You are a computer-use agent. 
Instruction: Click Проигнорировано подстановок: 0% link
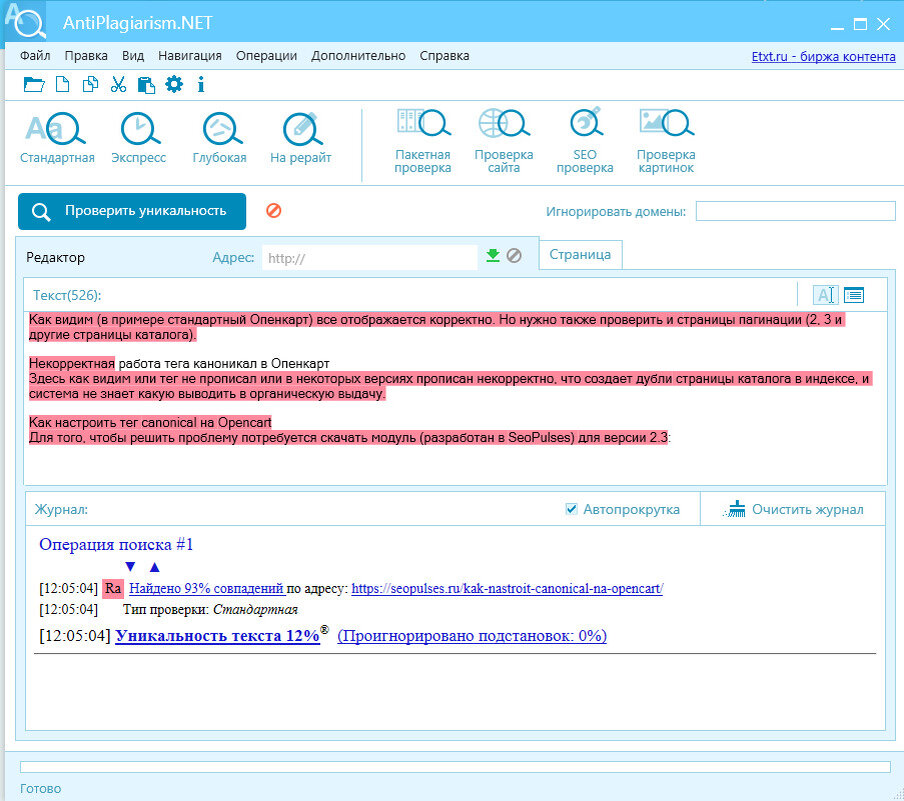(x=472, y=635)
